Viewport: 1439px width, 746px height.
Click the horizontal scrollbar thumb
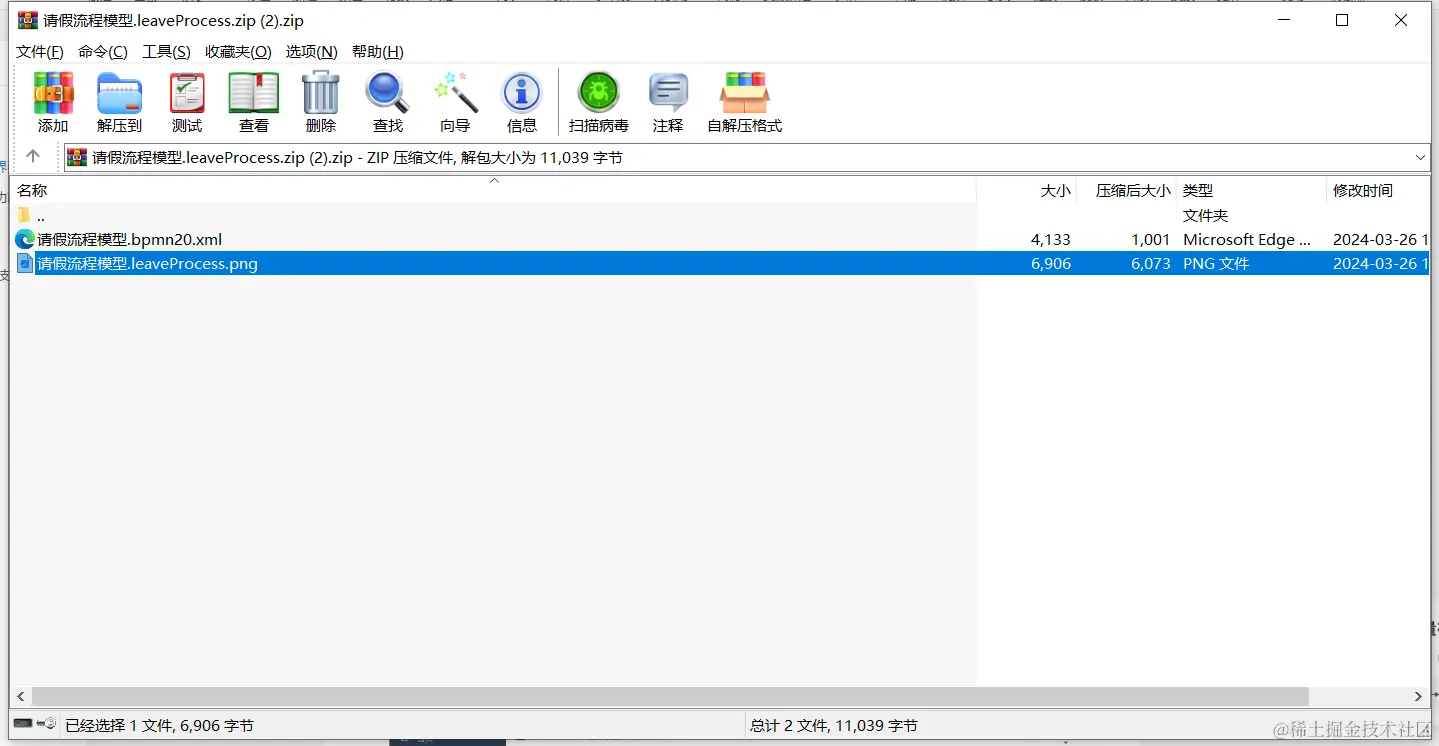670,696
